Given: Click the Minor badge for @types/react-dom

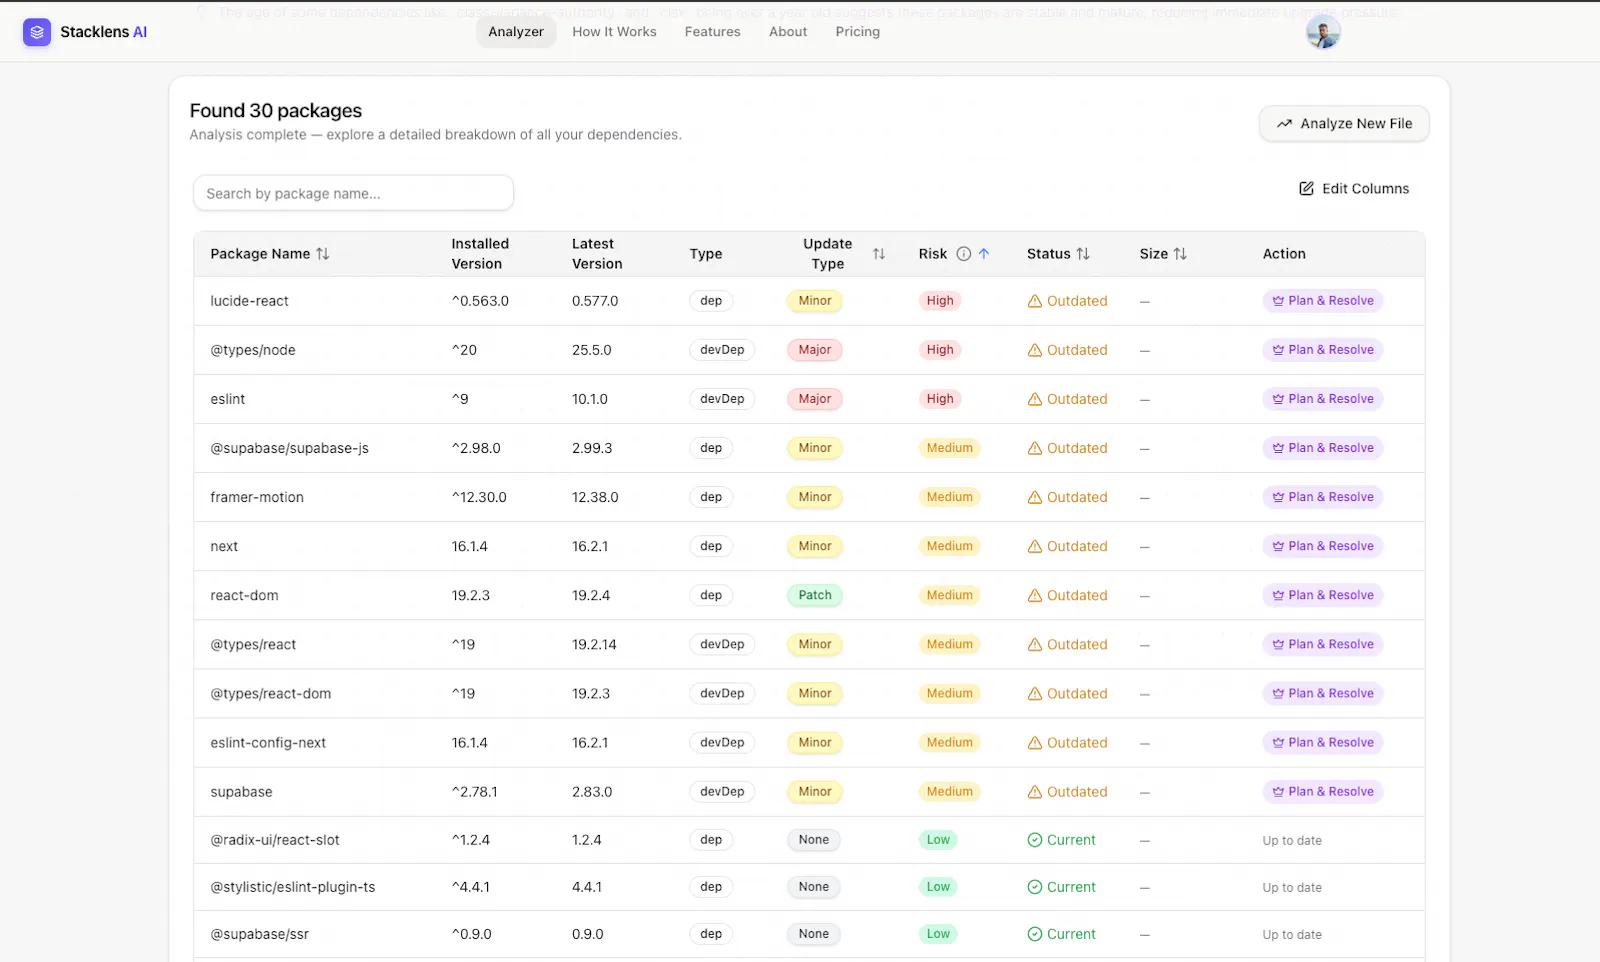Looking at the screenshot, I should click(x=815, y=693).
